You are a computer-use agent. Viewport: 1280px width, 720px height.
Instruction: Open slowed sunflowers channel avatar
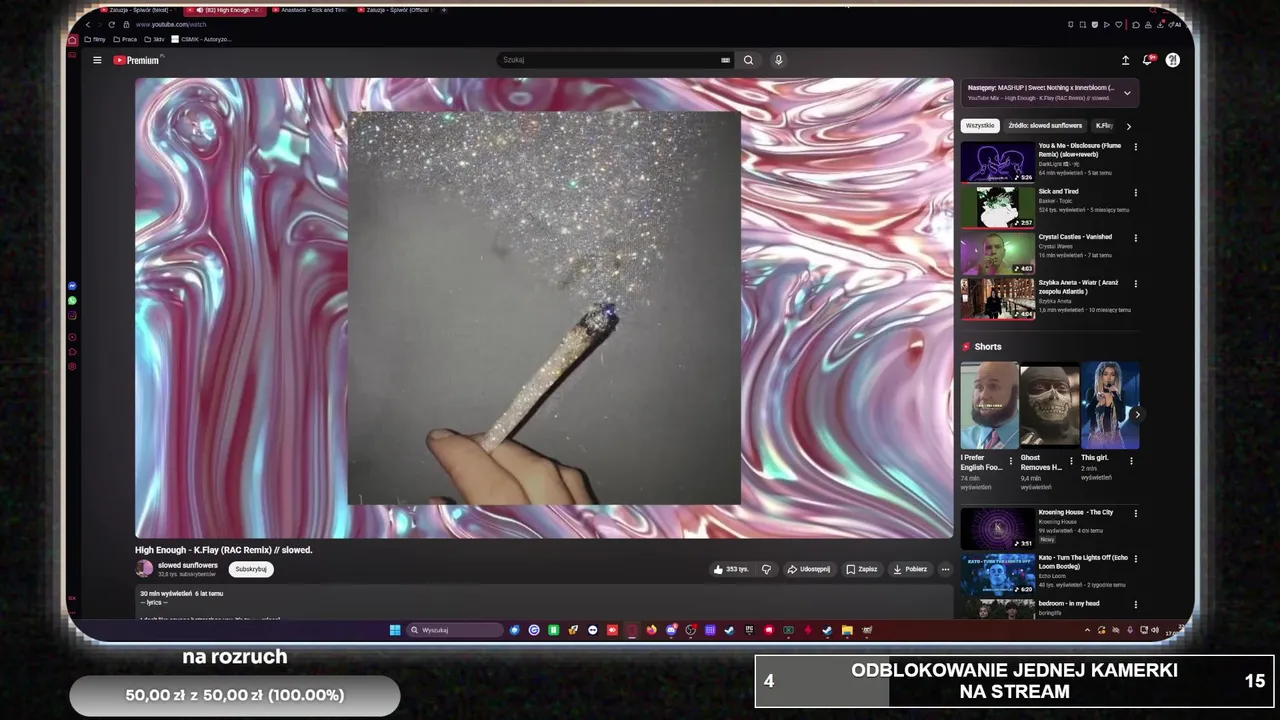pyautogui.click(x=144, y=569)
